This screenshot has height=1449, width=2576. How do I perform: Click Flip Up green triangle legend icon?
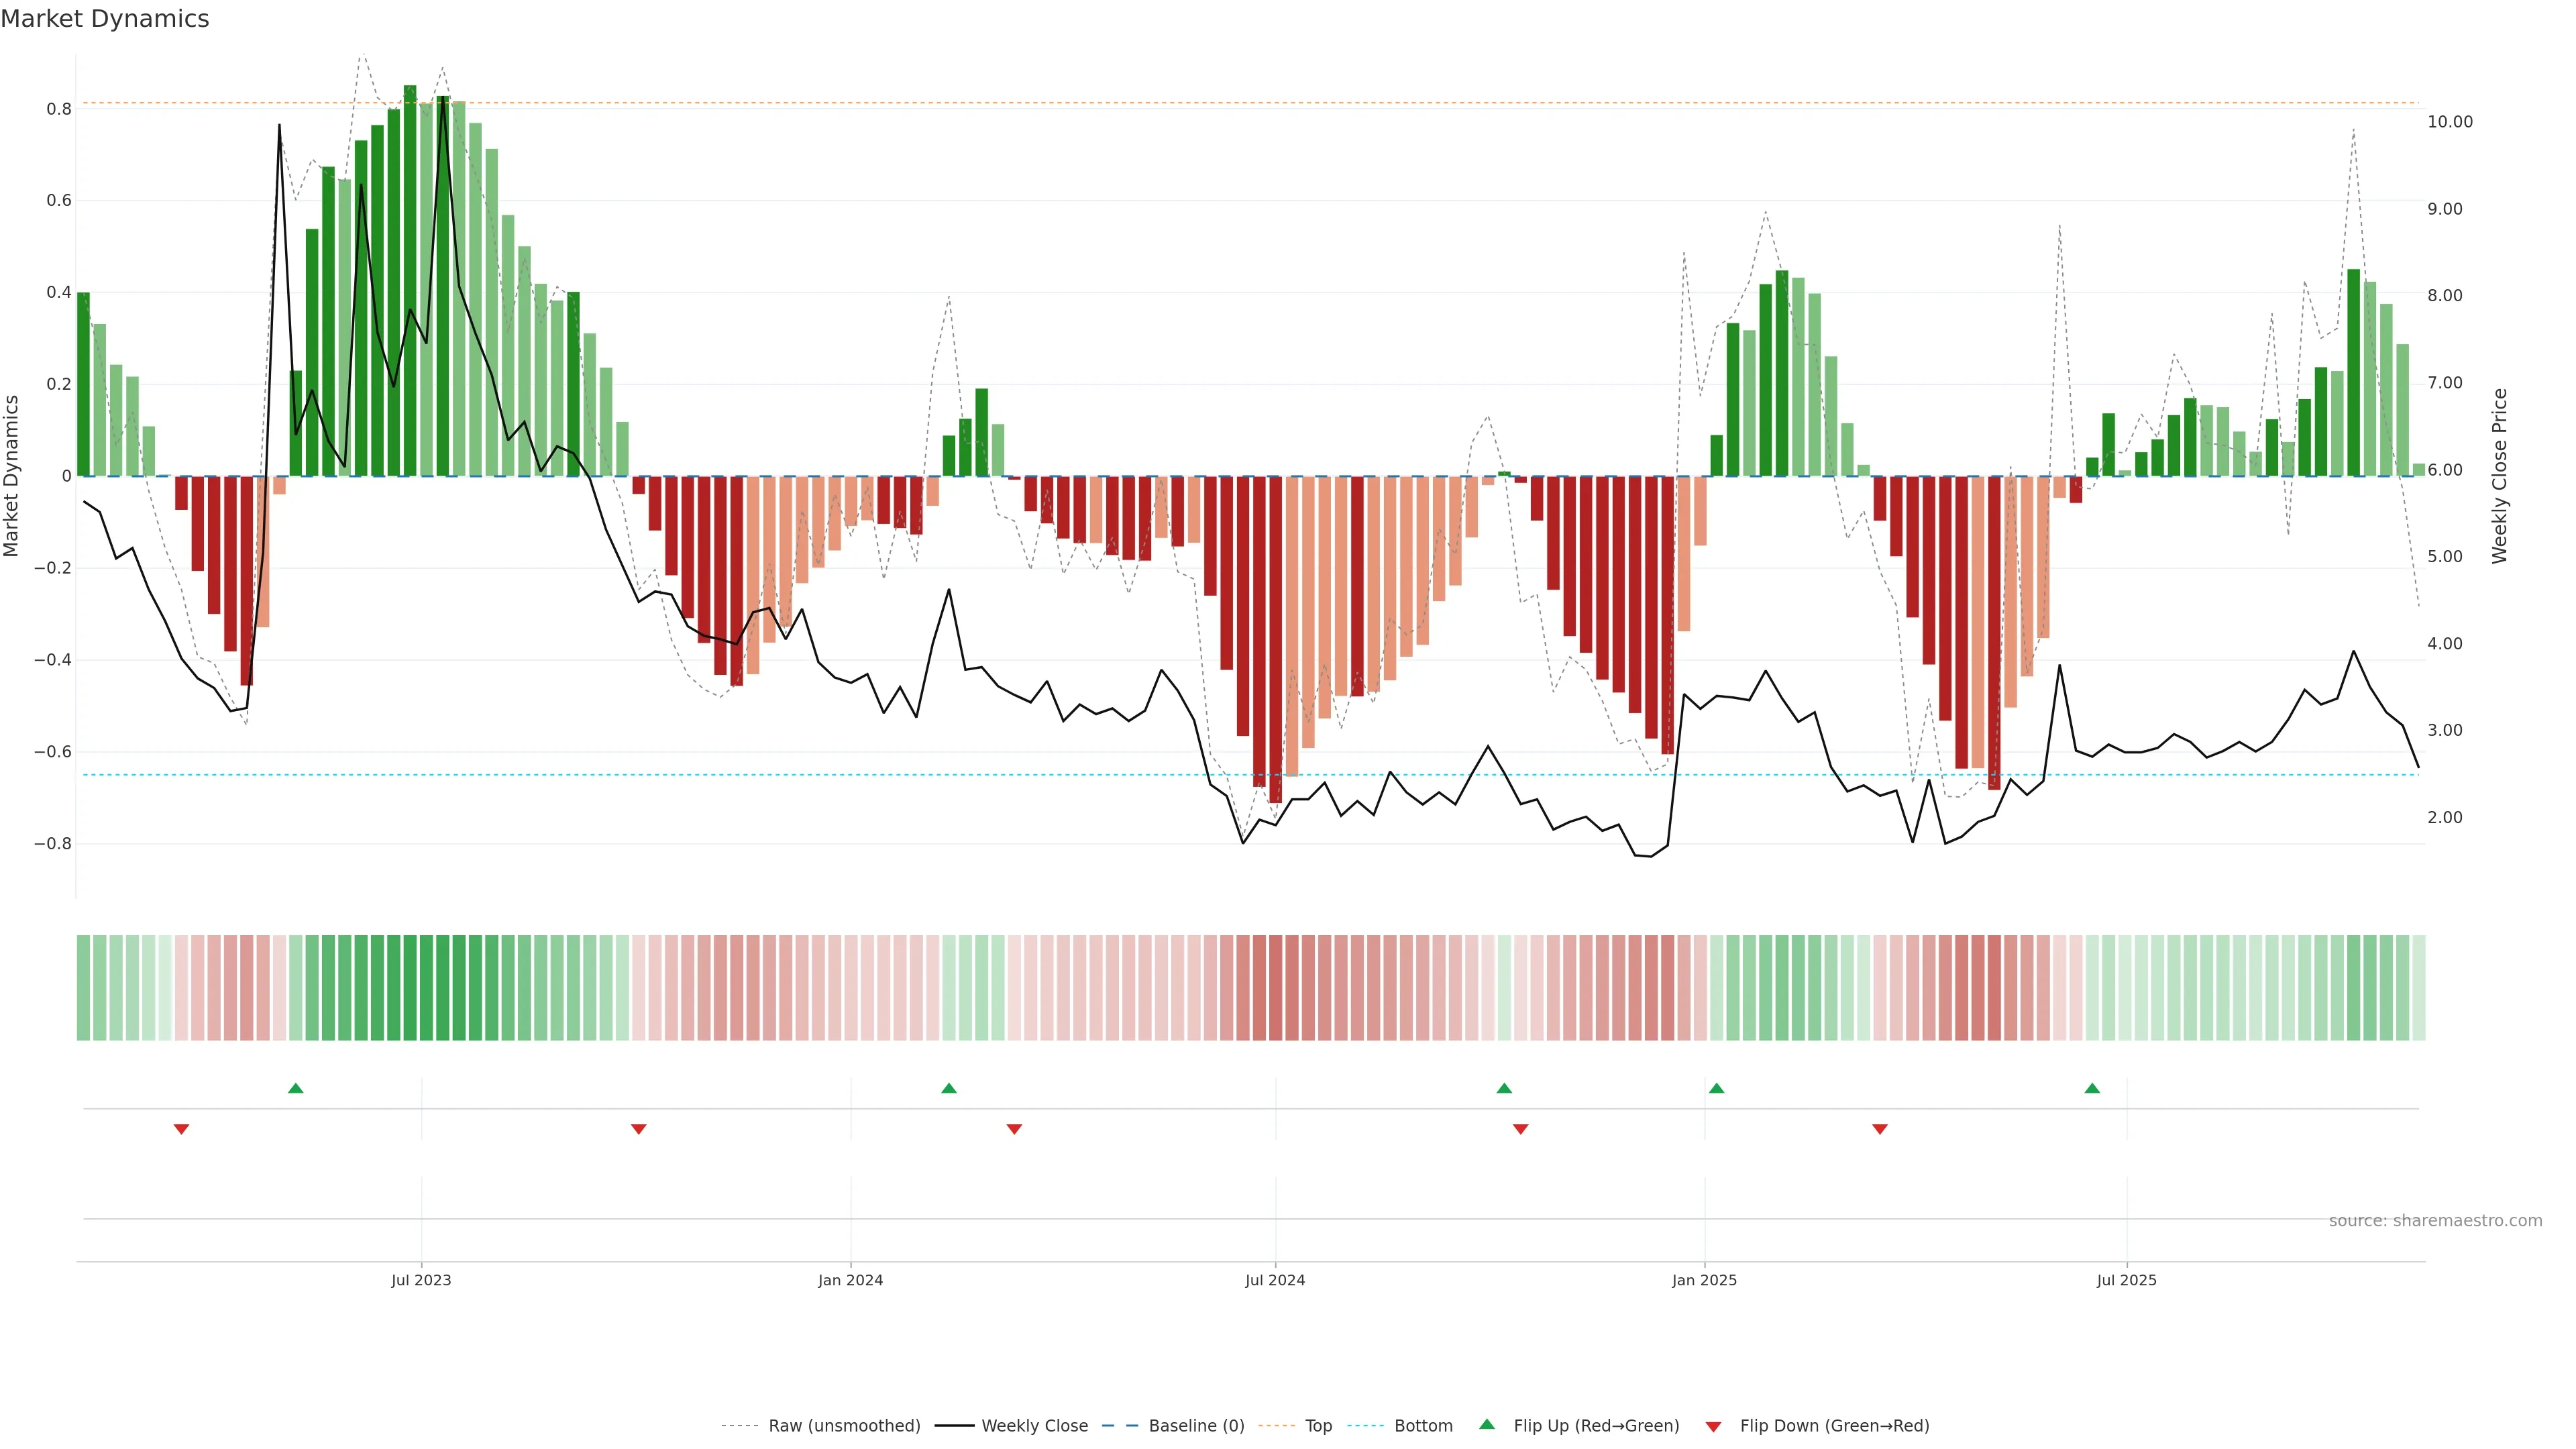pos(1487,1425)
